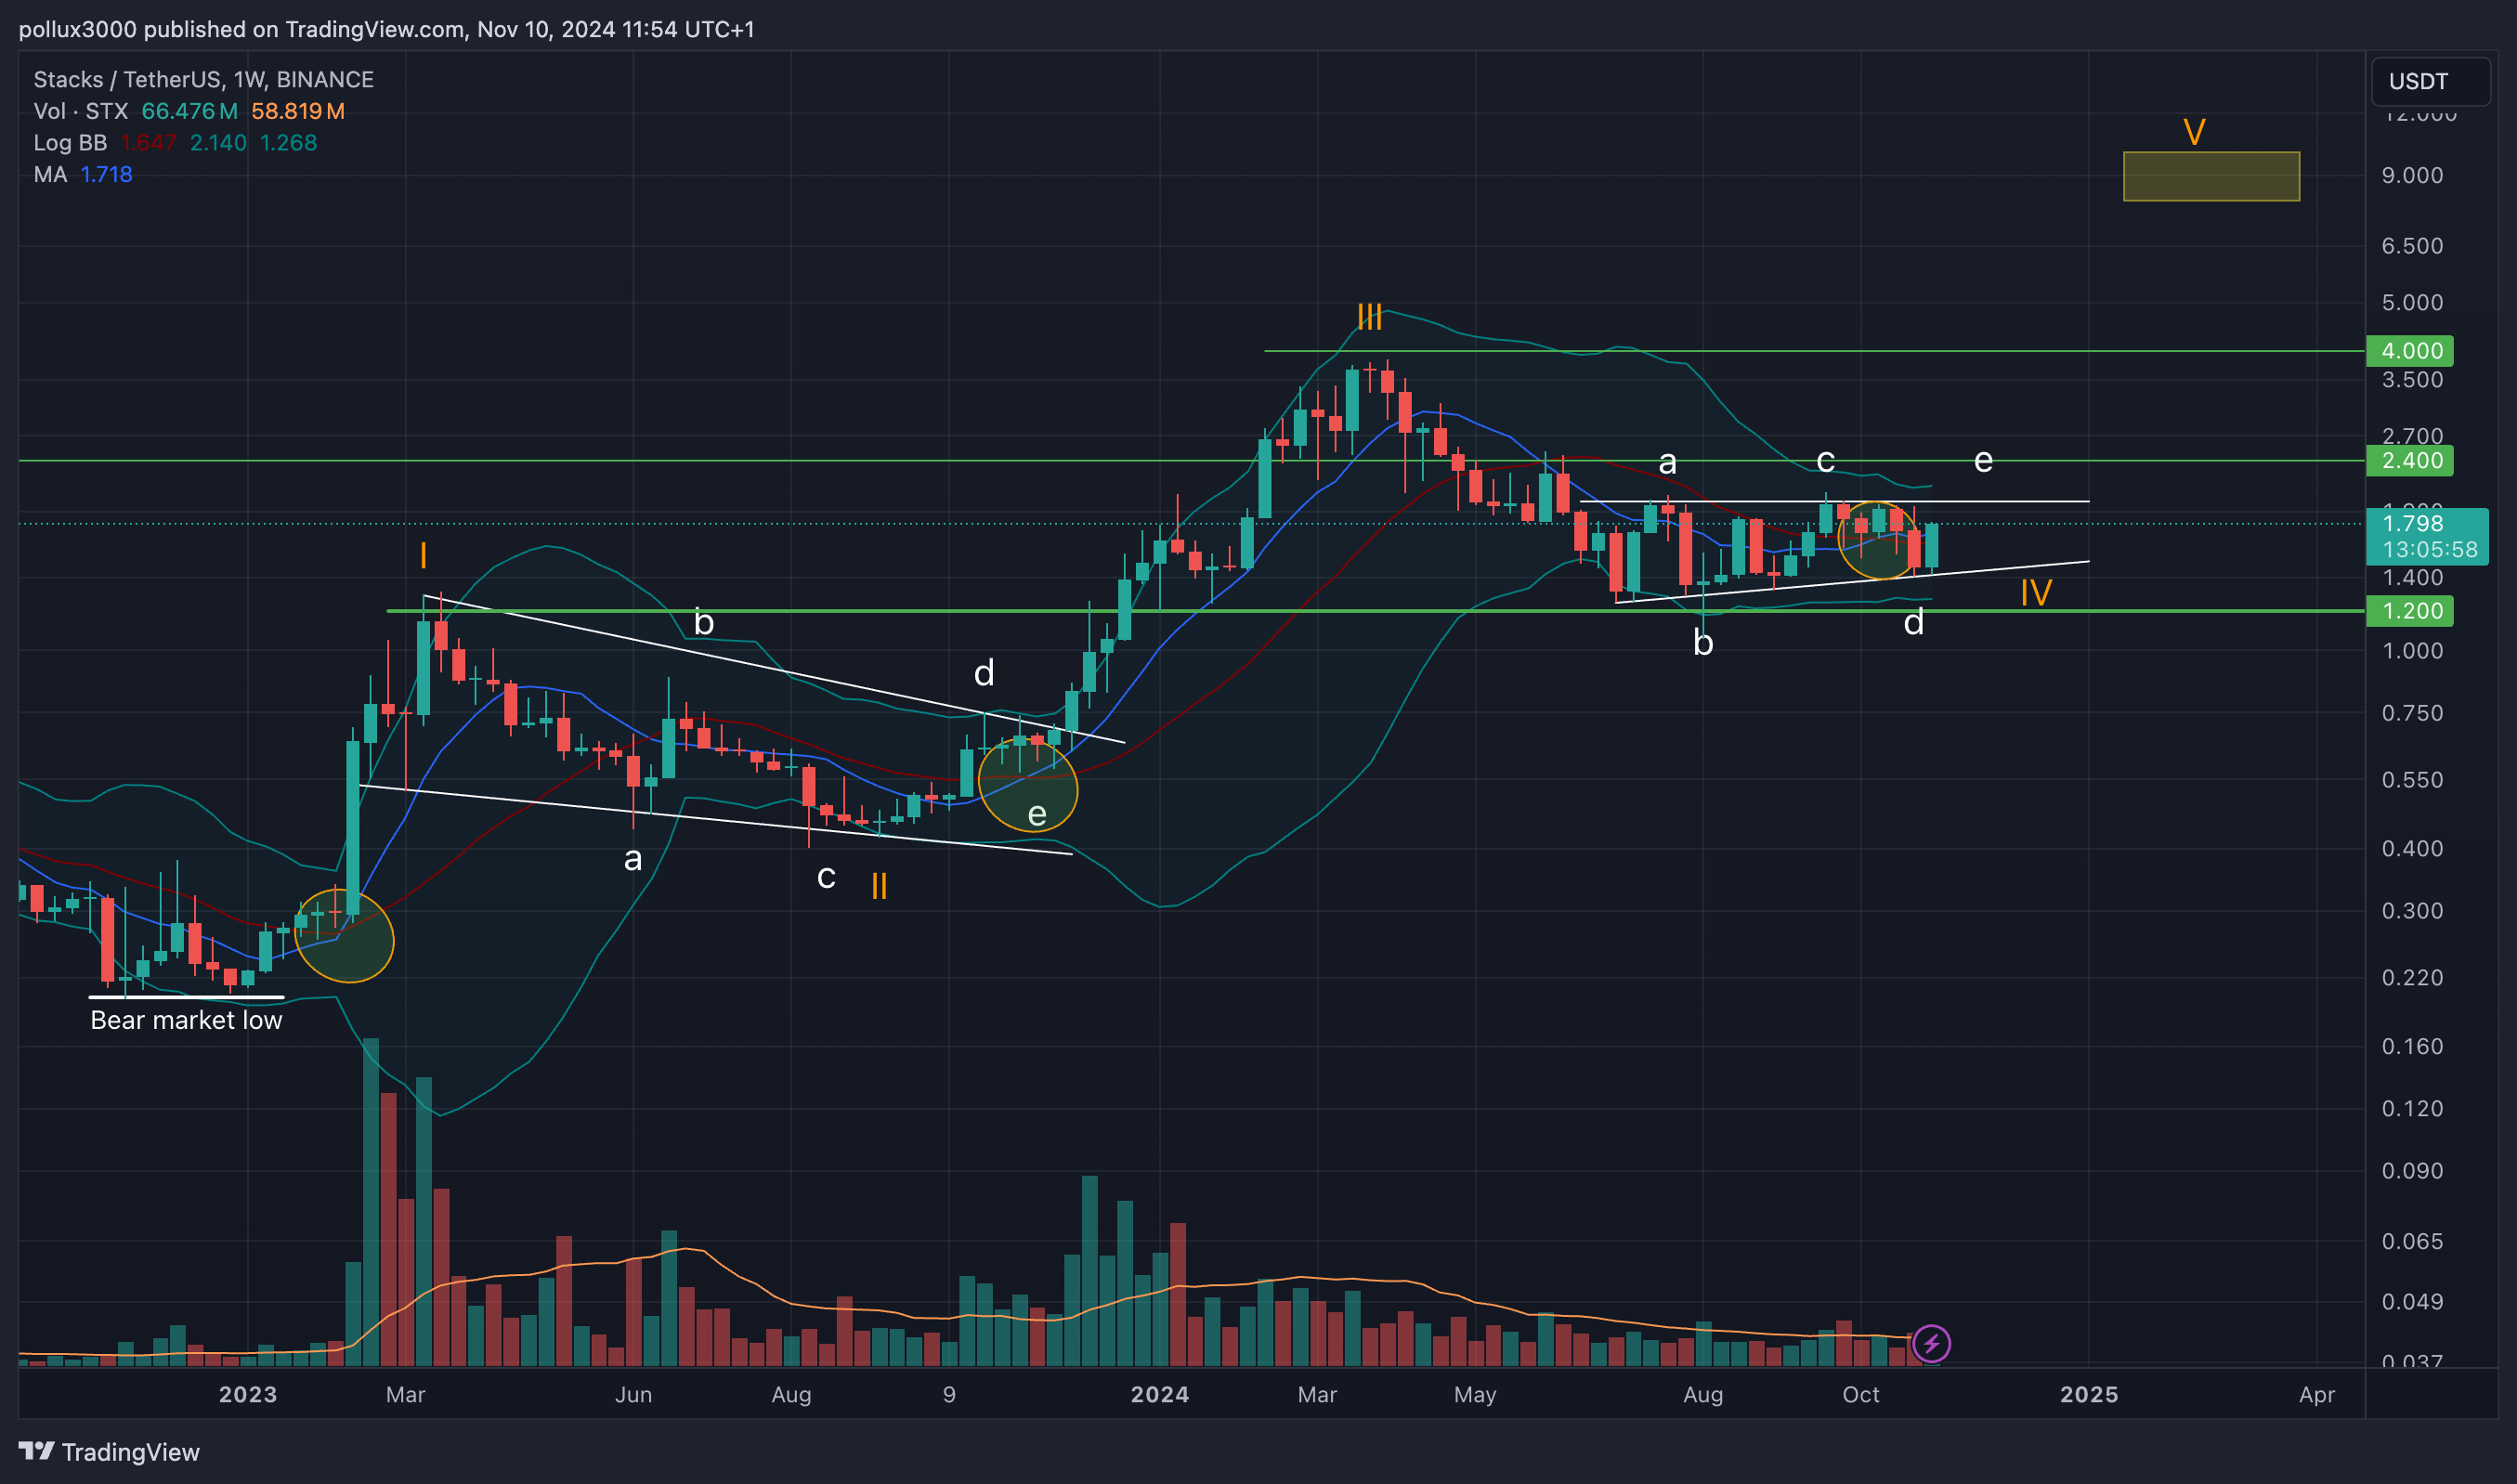Select the 4.000 green price label
Viewport: 2517px width, 1484px height.
click(x=2409, y=351)
